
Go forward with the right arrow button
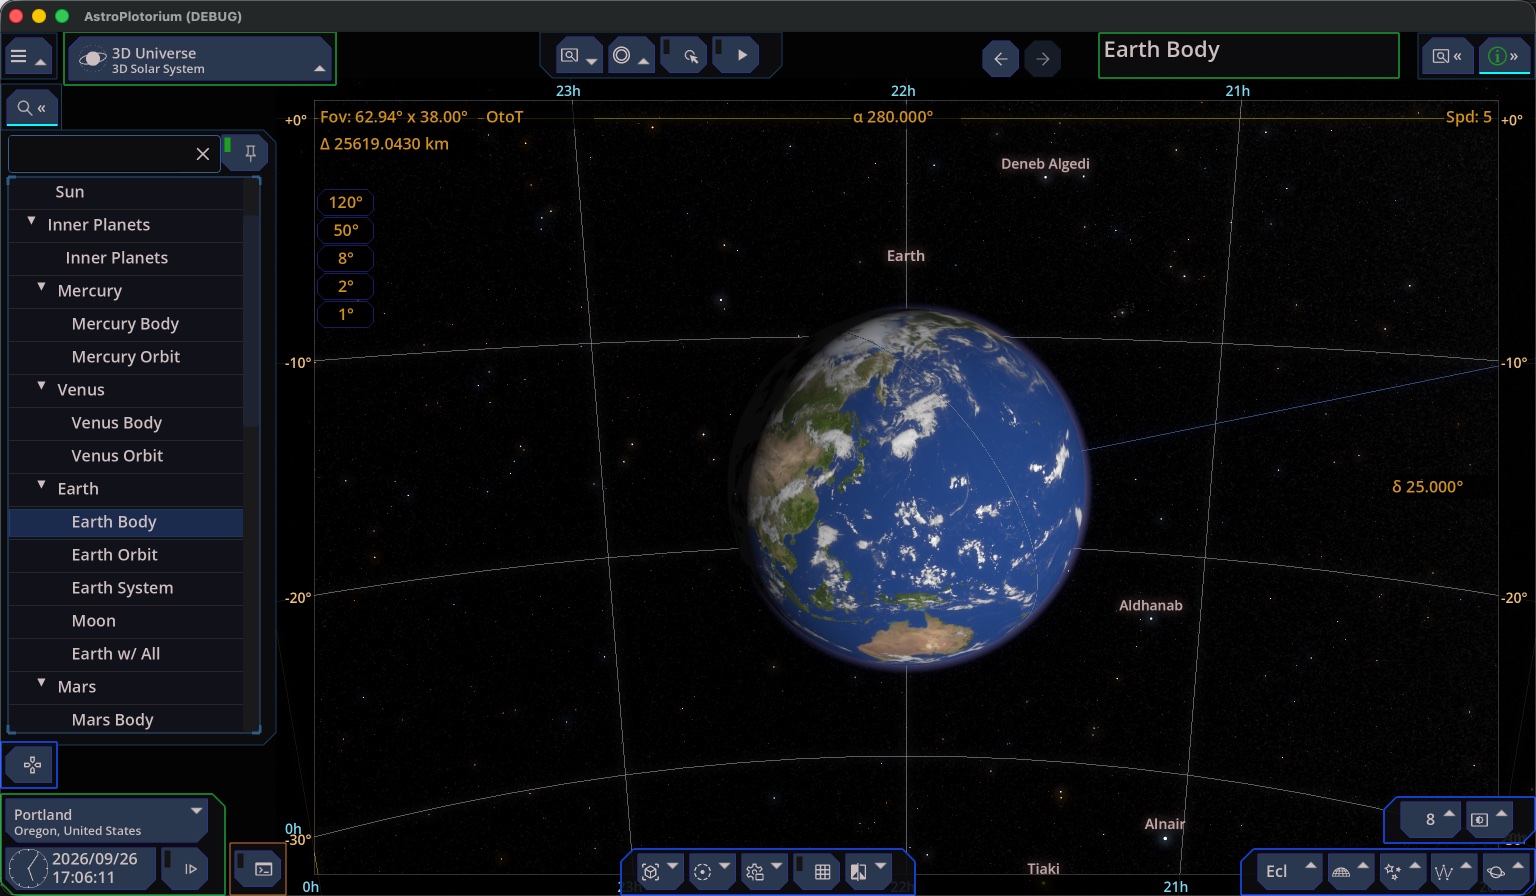(1043, 59)
